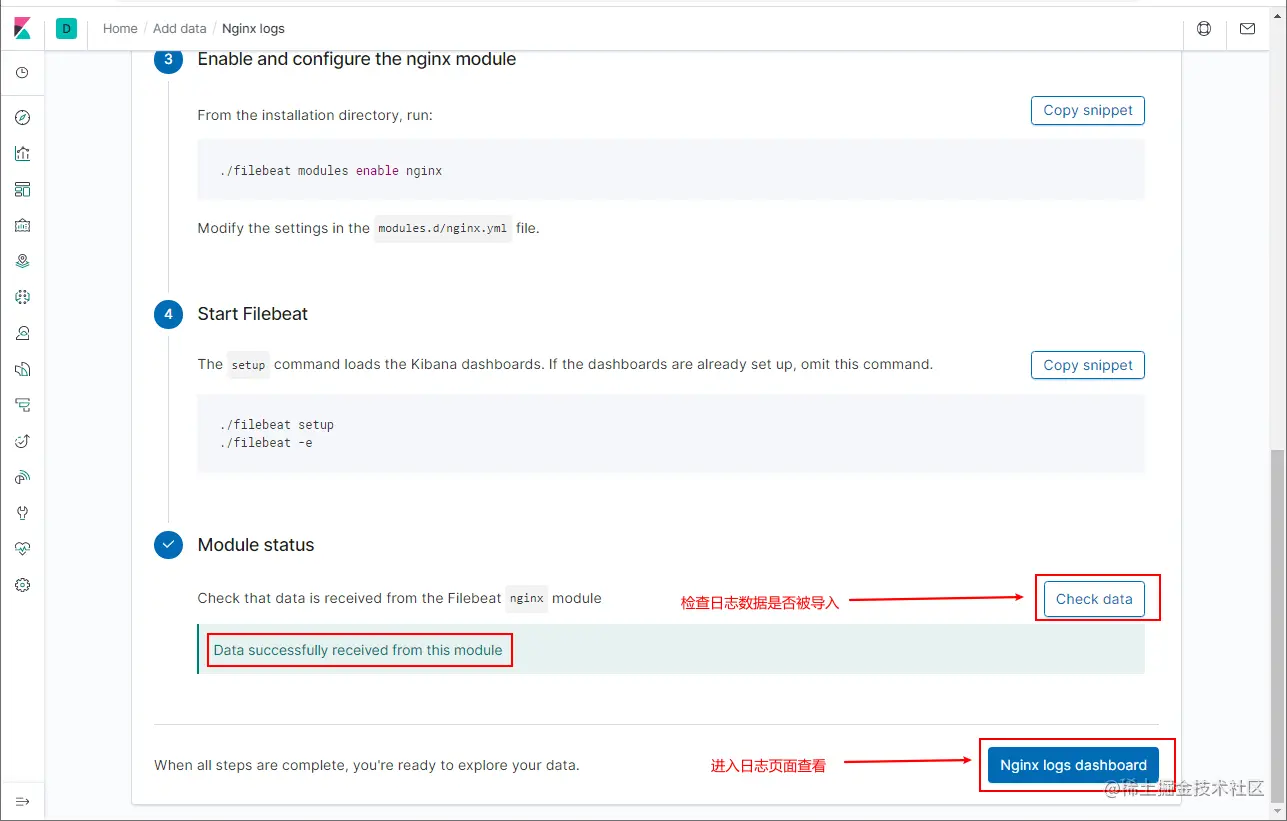Open the help menu icon in header
Image resolution: width=1287 pixels, height=821 pixels.
(x=1204, y=29)
